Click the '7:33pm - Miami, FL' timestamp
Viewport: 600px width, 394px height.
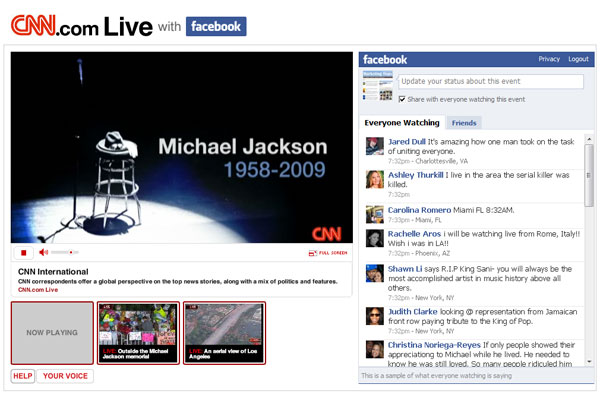[414, 220]
